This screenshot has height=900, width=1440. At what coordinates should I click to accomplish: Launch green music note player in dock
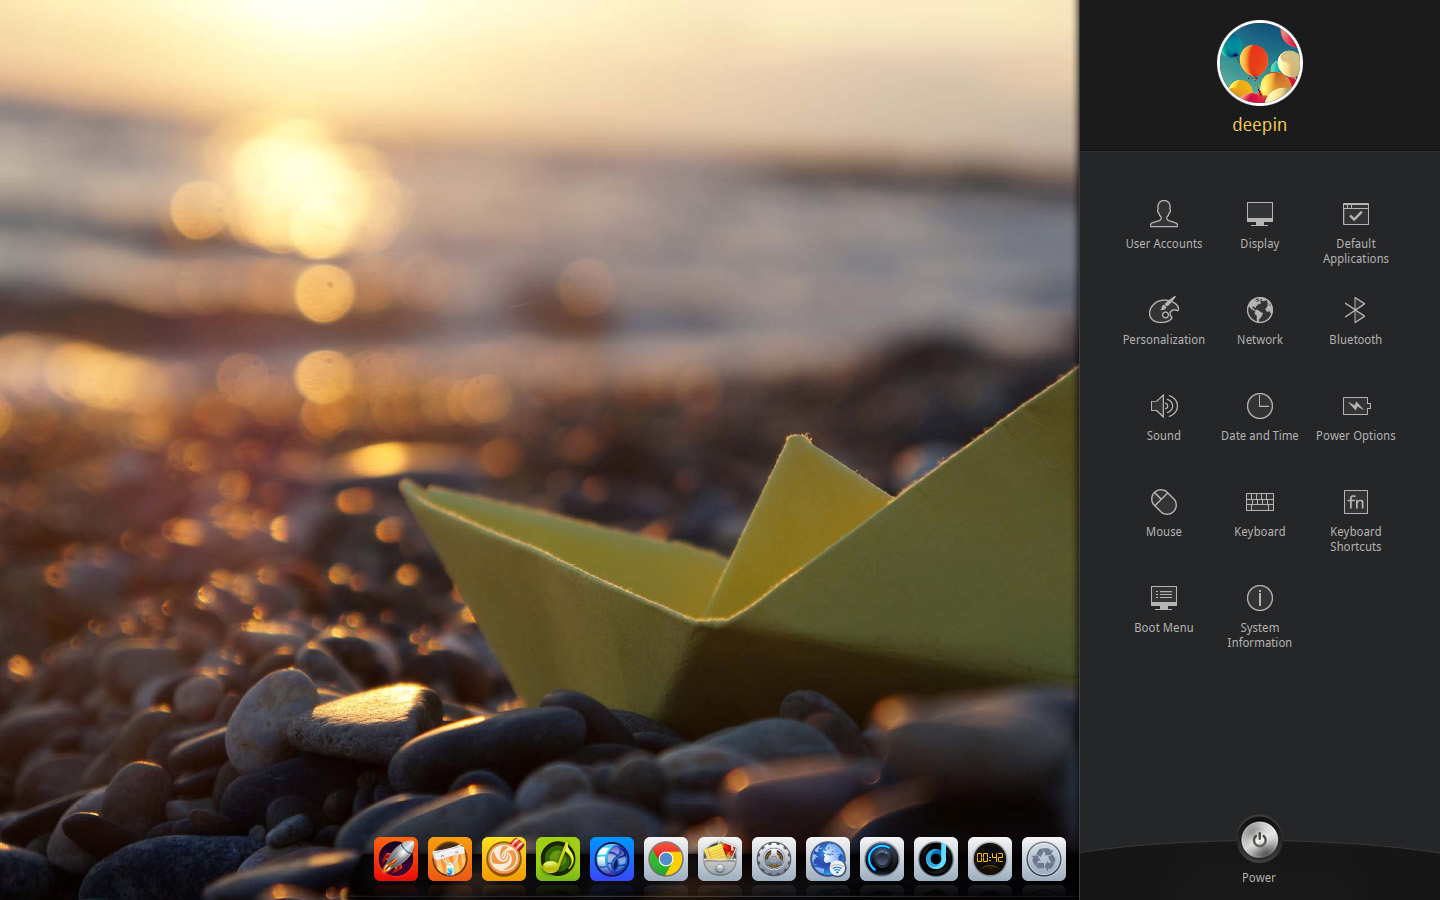click(x=558, y=859)
